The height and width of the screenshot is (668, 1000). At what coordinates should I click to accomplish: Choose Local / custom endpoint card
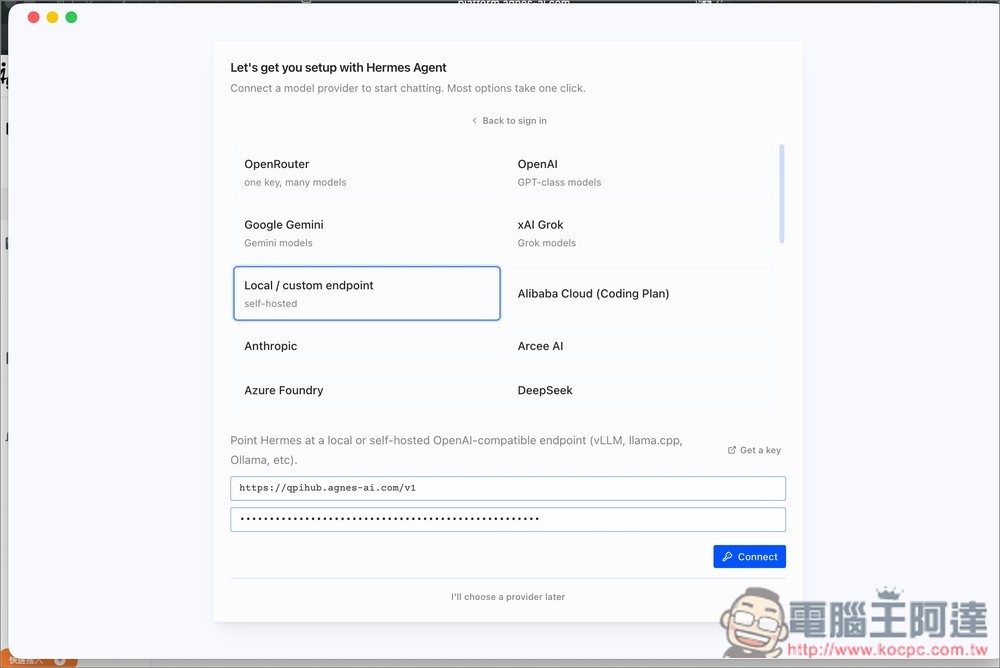(367, 293)
